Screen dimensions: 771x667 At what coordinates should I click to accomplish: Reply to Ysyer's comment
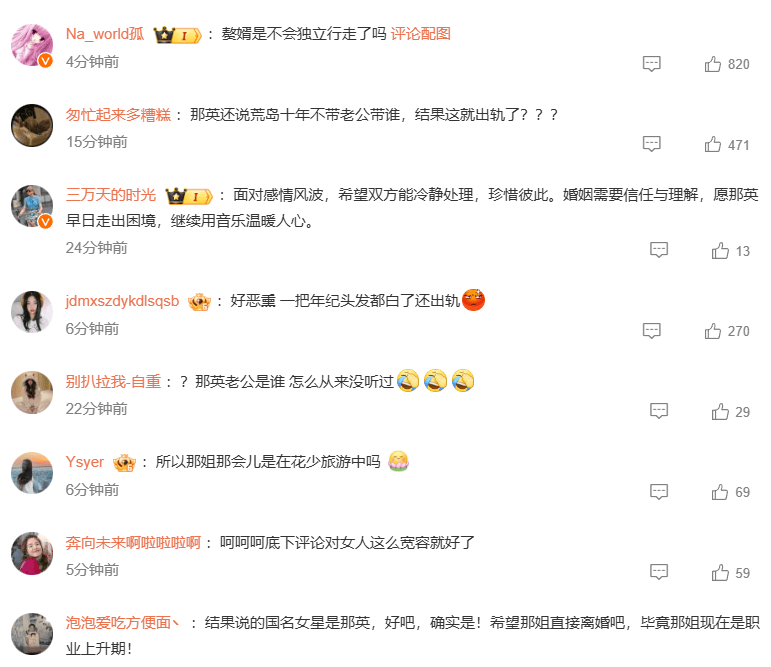(659, 491)
